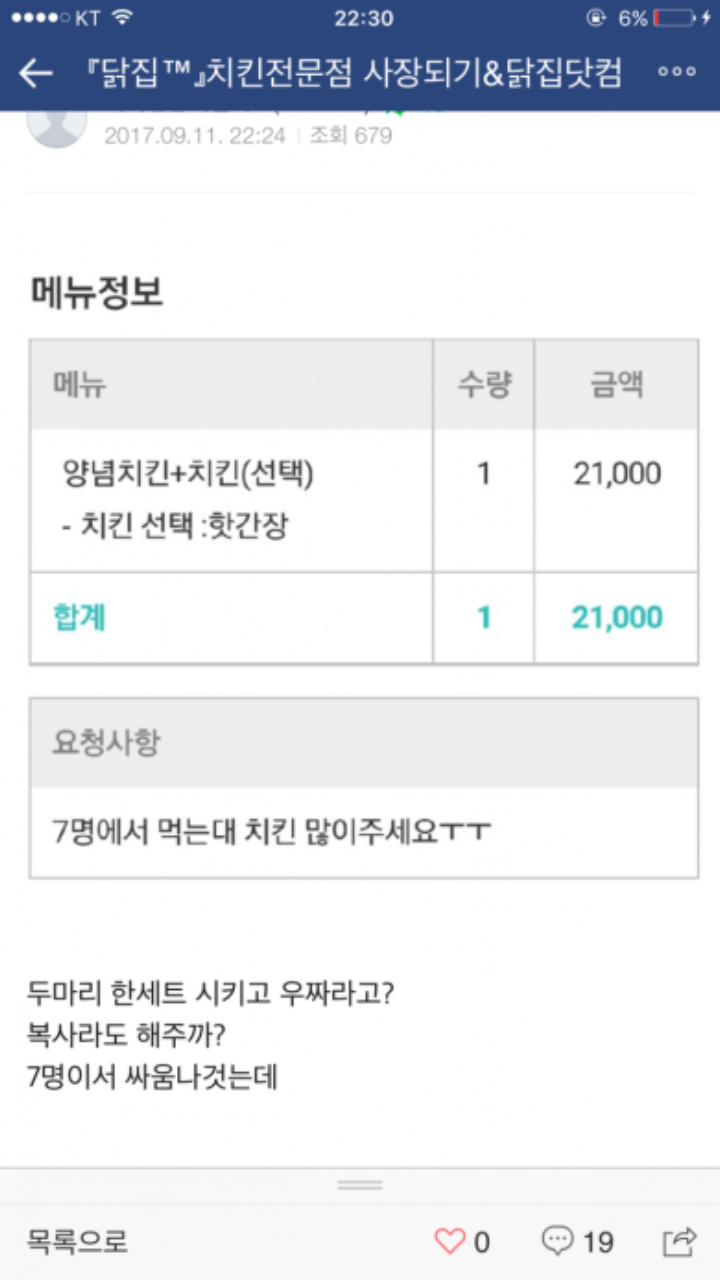This screenshot has width=720, height=1280.
Task: Tap the 합계 total row label
Action: pos(80,617)
